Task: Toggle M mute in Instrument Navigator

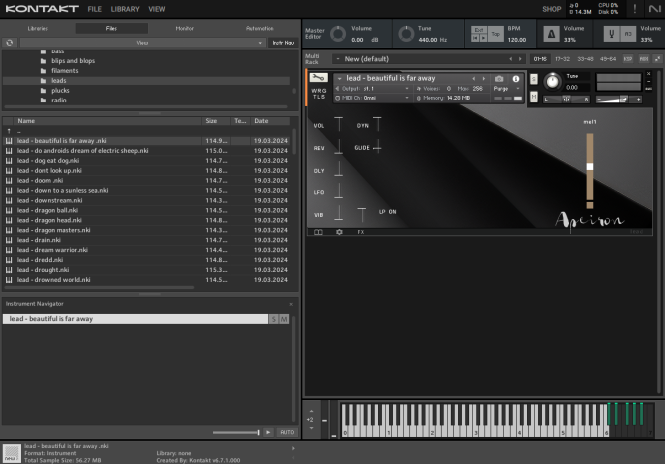Action: click(284, 319)
